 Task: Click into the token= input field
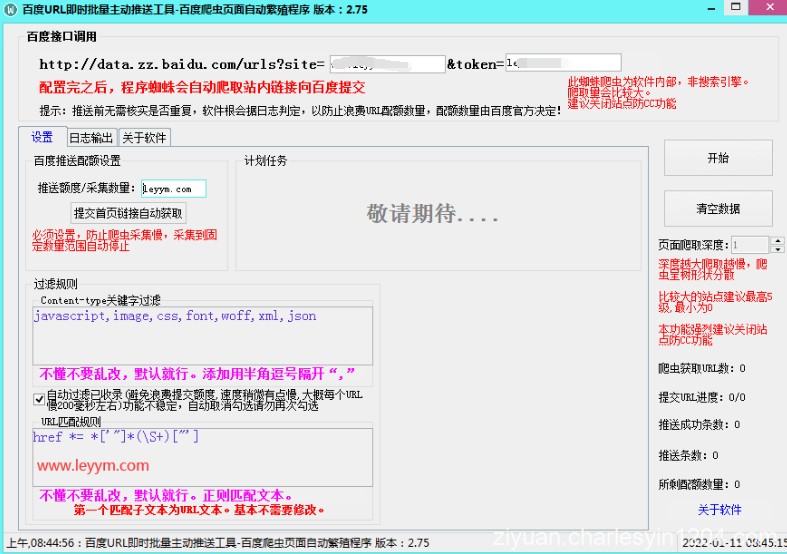563,63
